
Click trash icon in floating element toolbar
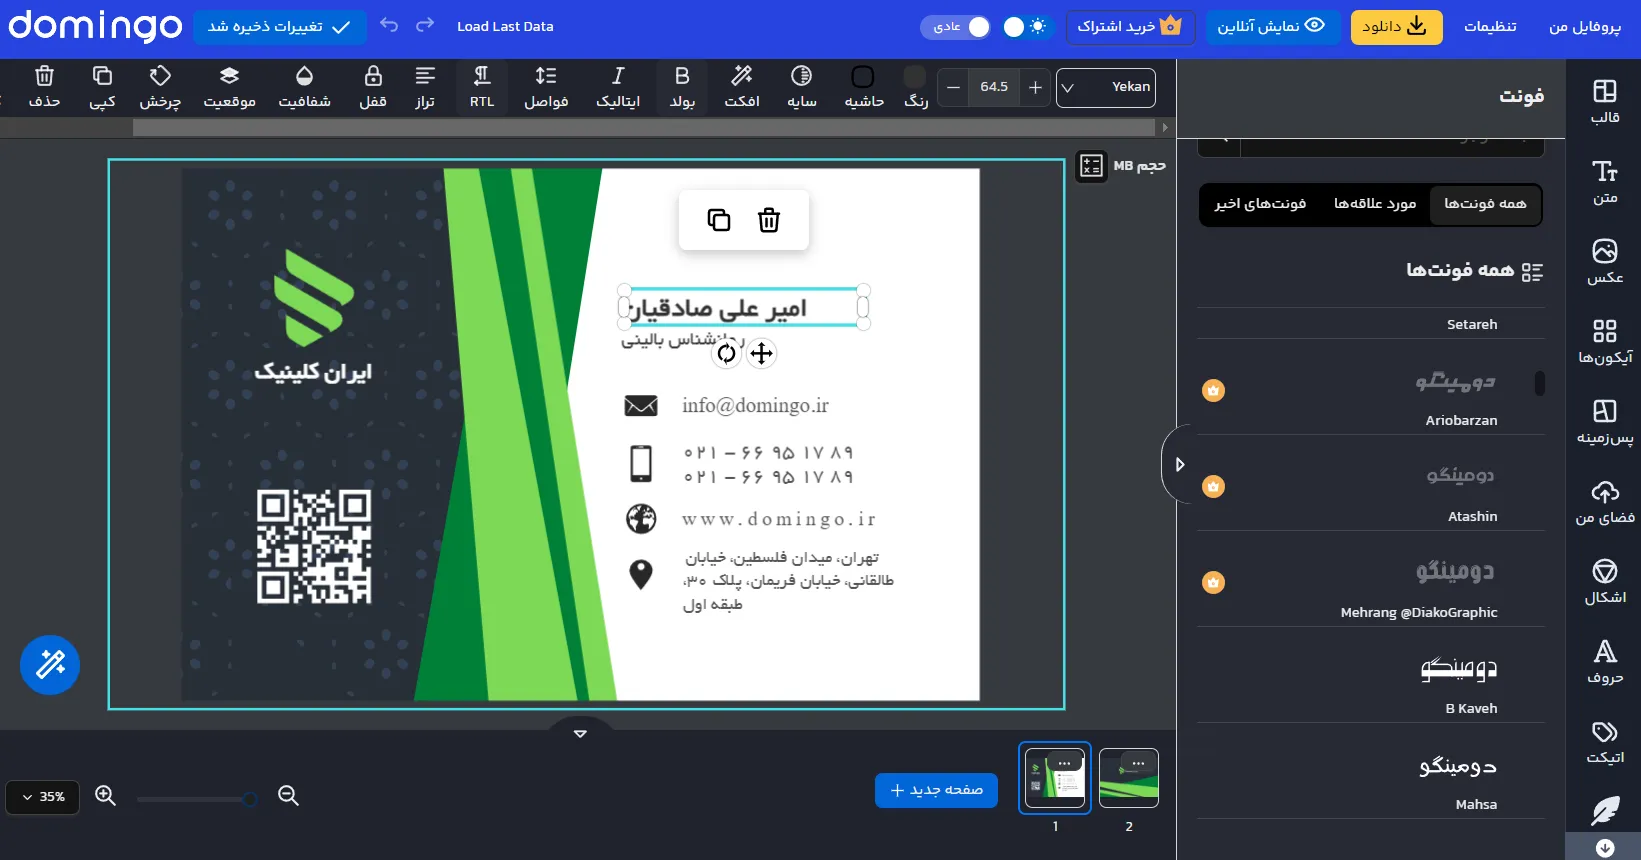768,220
